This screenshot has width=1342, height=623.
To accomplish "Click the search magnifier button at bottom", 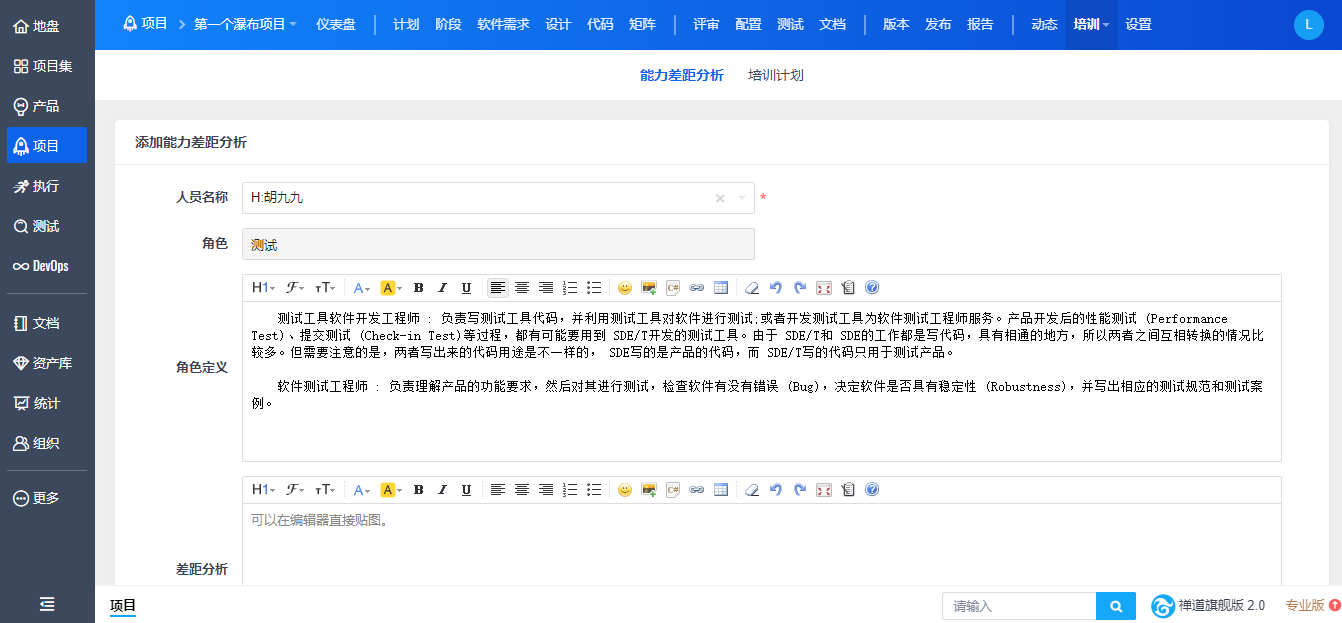I will point(1116,606).
